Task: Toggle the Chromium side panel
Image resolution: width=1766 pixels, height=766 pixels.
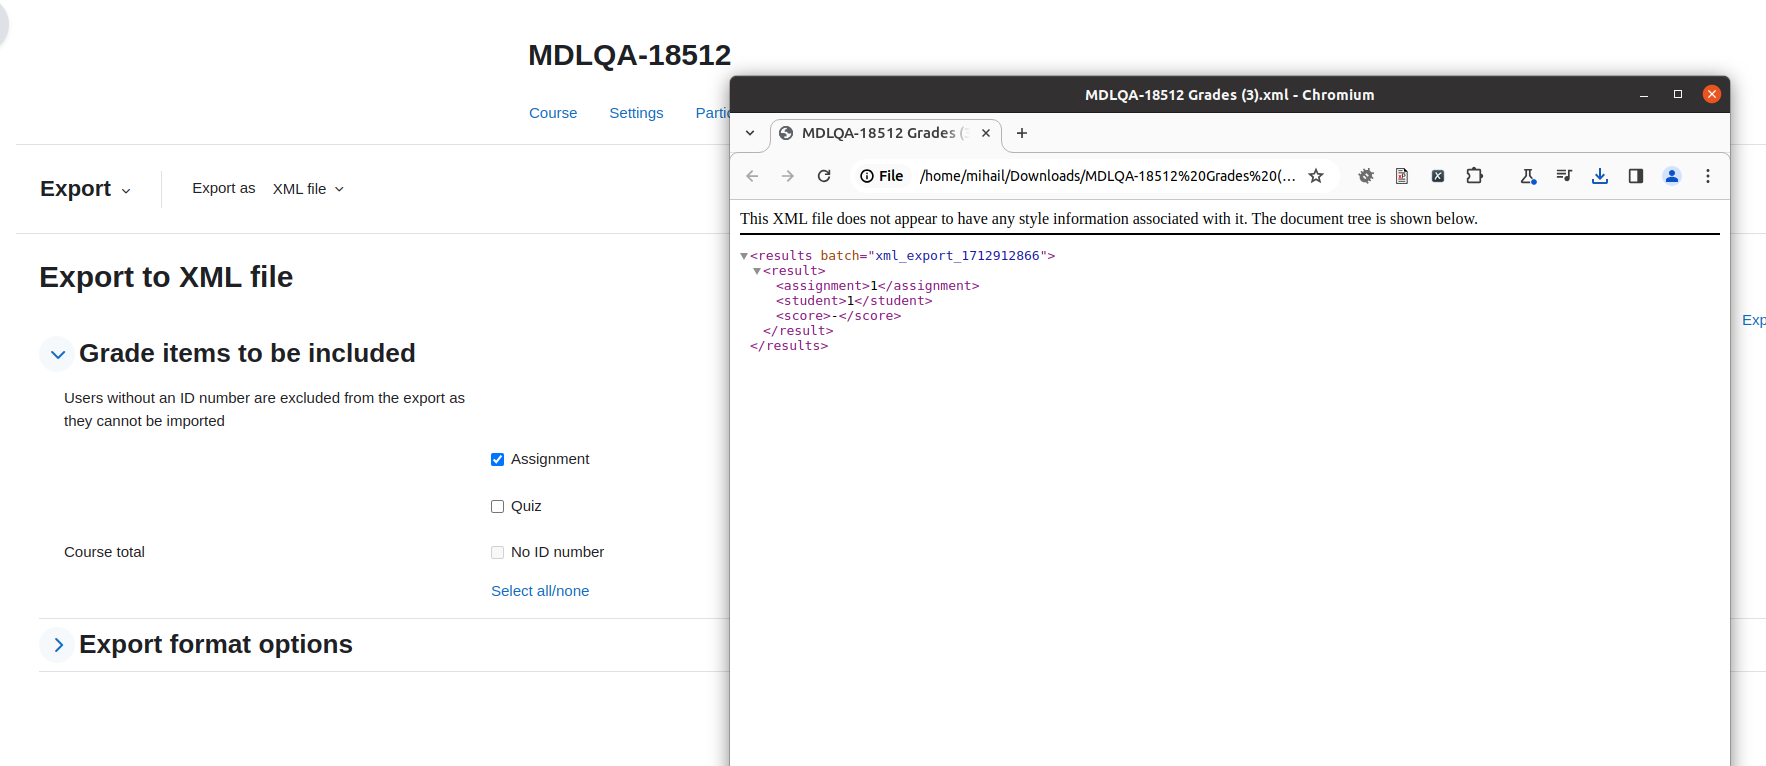Action: tap(1636, 176)
